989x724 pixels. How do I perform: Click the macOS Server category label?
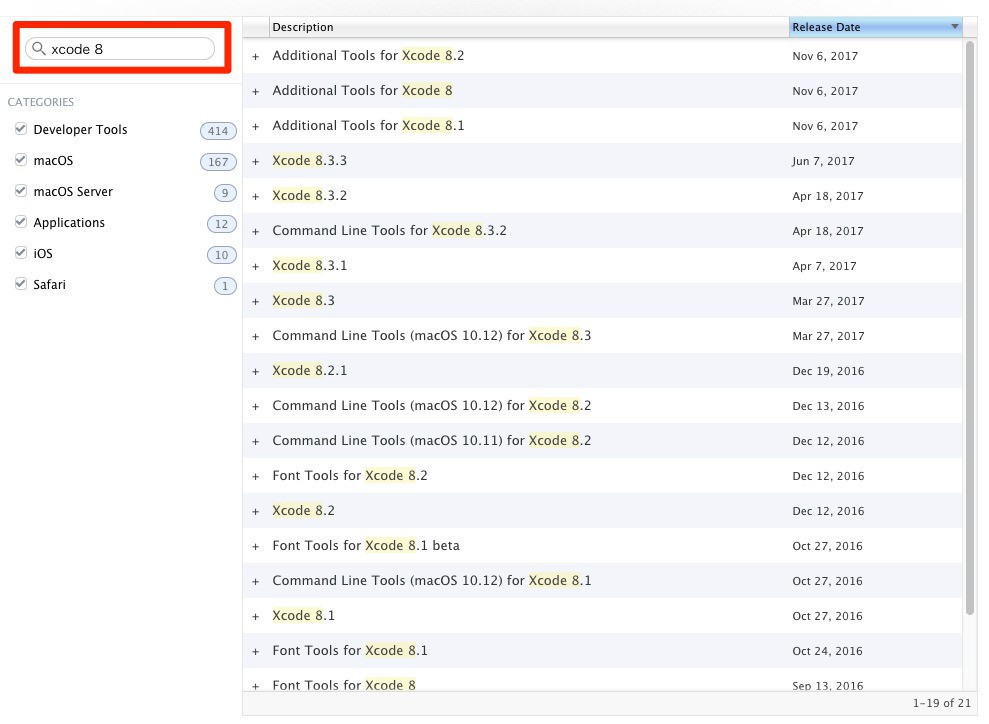click(x=73, y=191)
